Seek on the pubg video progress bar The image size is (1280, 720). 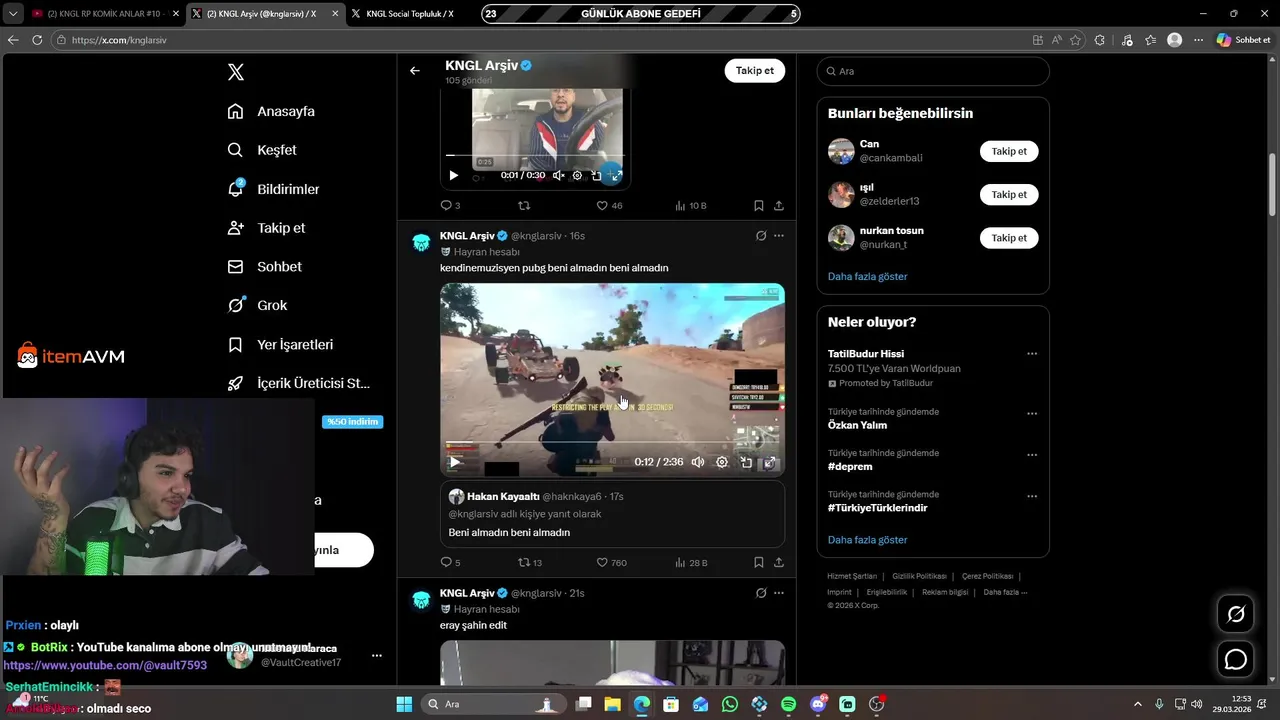point(612,443)
